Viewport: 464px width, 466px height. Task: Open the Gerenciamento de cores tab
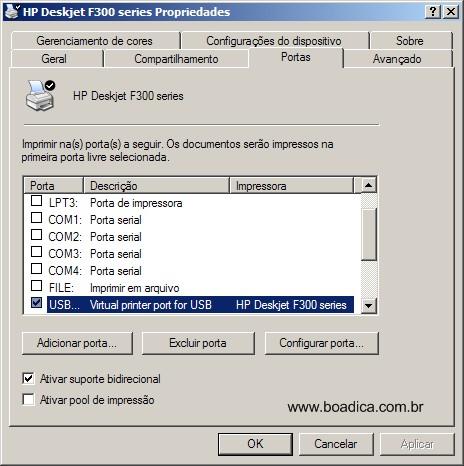tap(94, 41)
